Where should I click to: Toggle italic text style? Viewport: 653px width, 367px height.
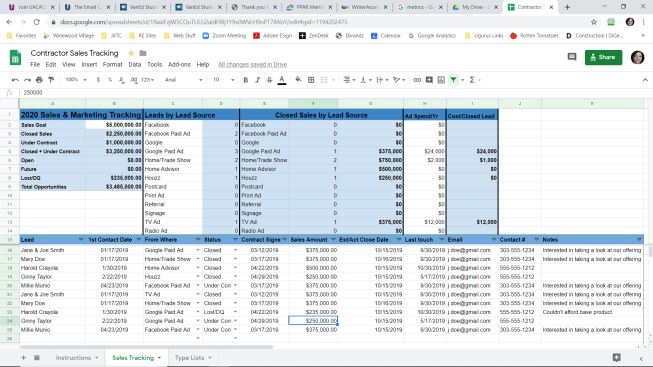(257, 80)
